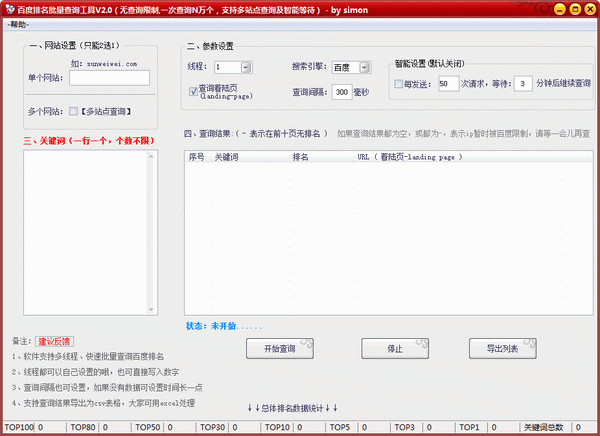Click the TOP80 status bar entry
Image resolution: width=600 pixels, height=436 pixels.
click(83, 427)
